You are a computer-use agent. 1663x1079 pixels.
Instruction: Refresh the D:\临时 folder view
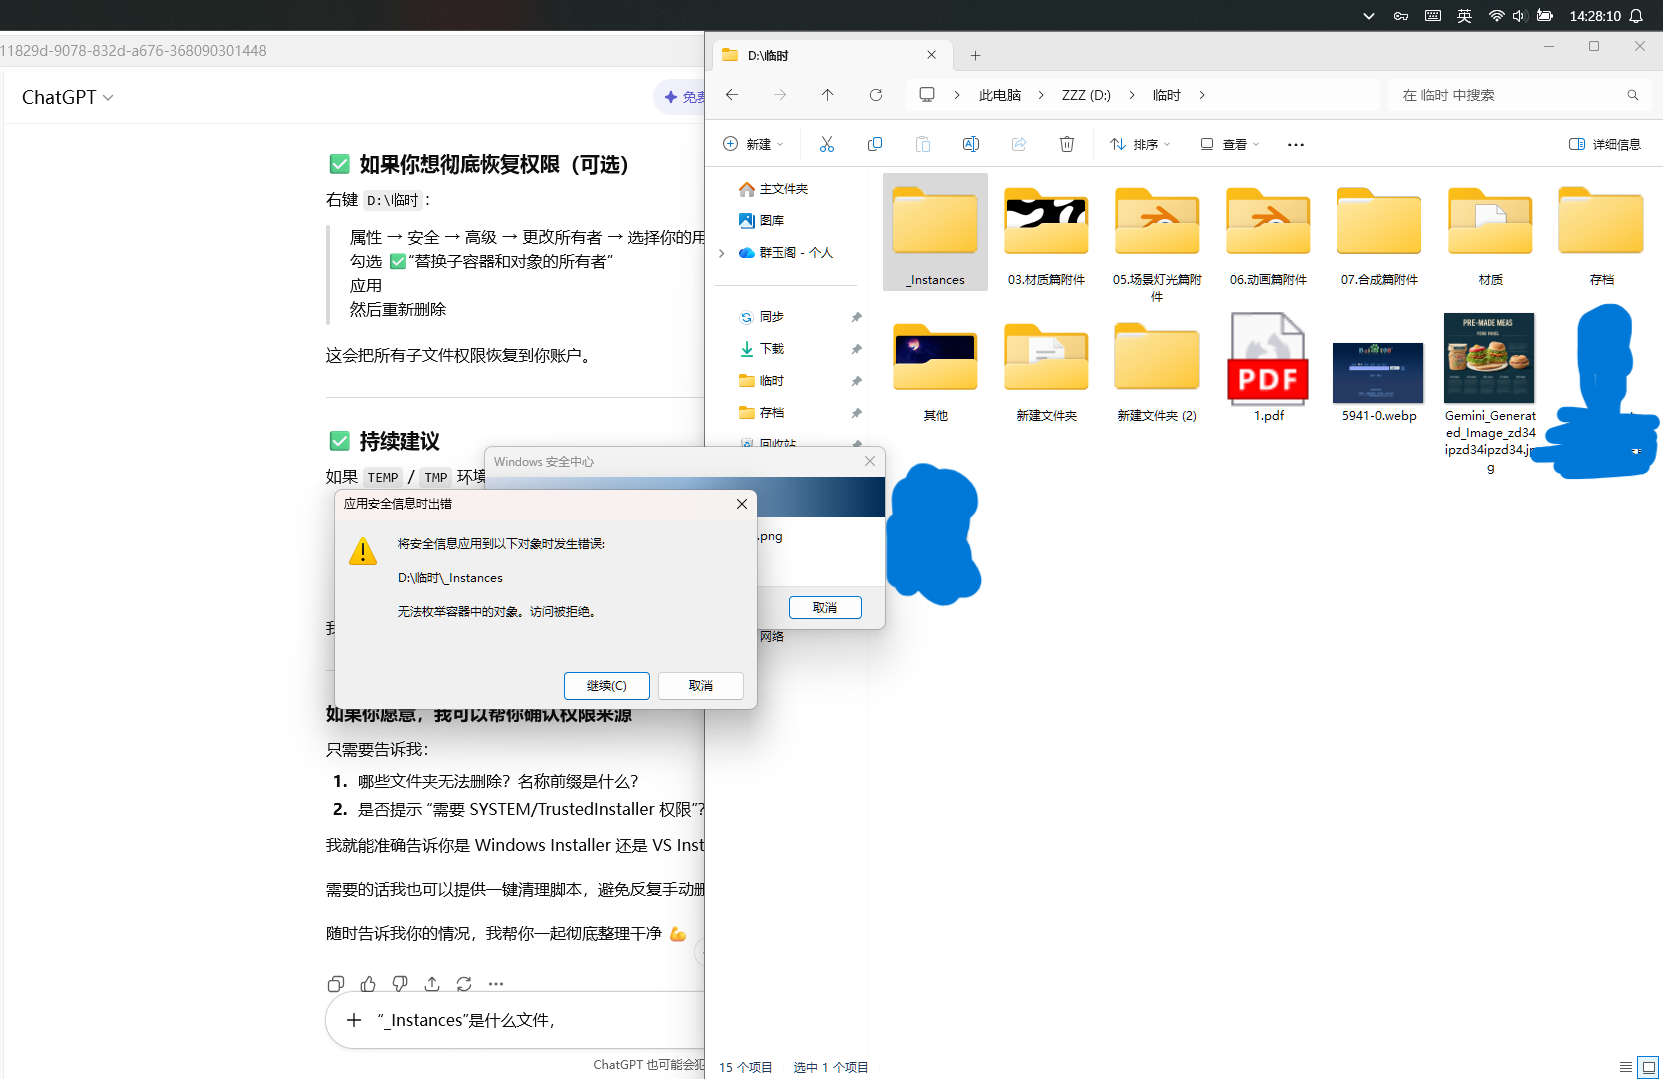click(x=875, y=94)
